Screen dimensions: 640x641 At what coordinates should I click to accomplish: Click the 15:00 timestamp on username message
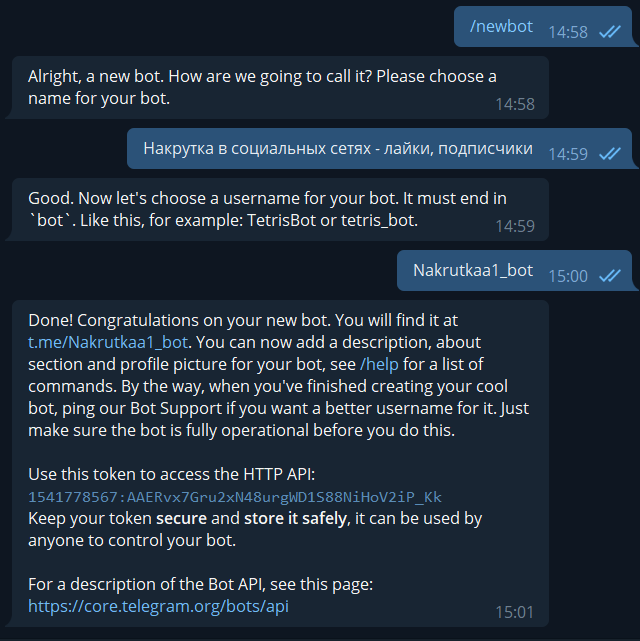point(568,276)
